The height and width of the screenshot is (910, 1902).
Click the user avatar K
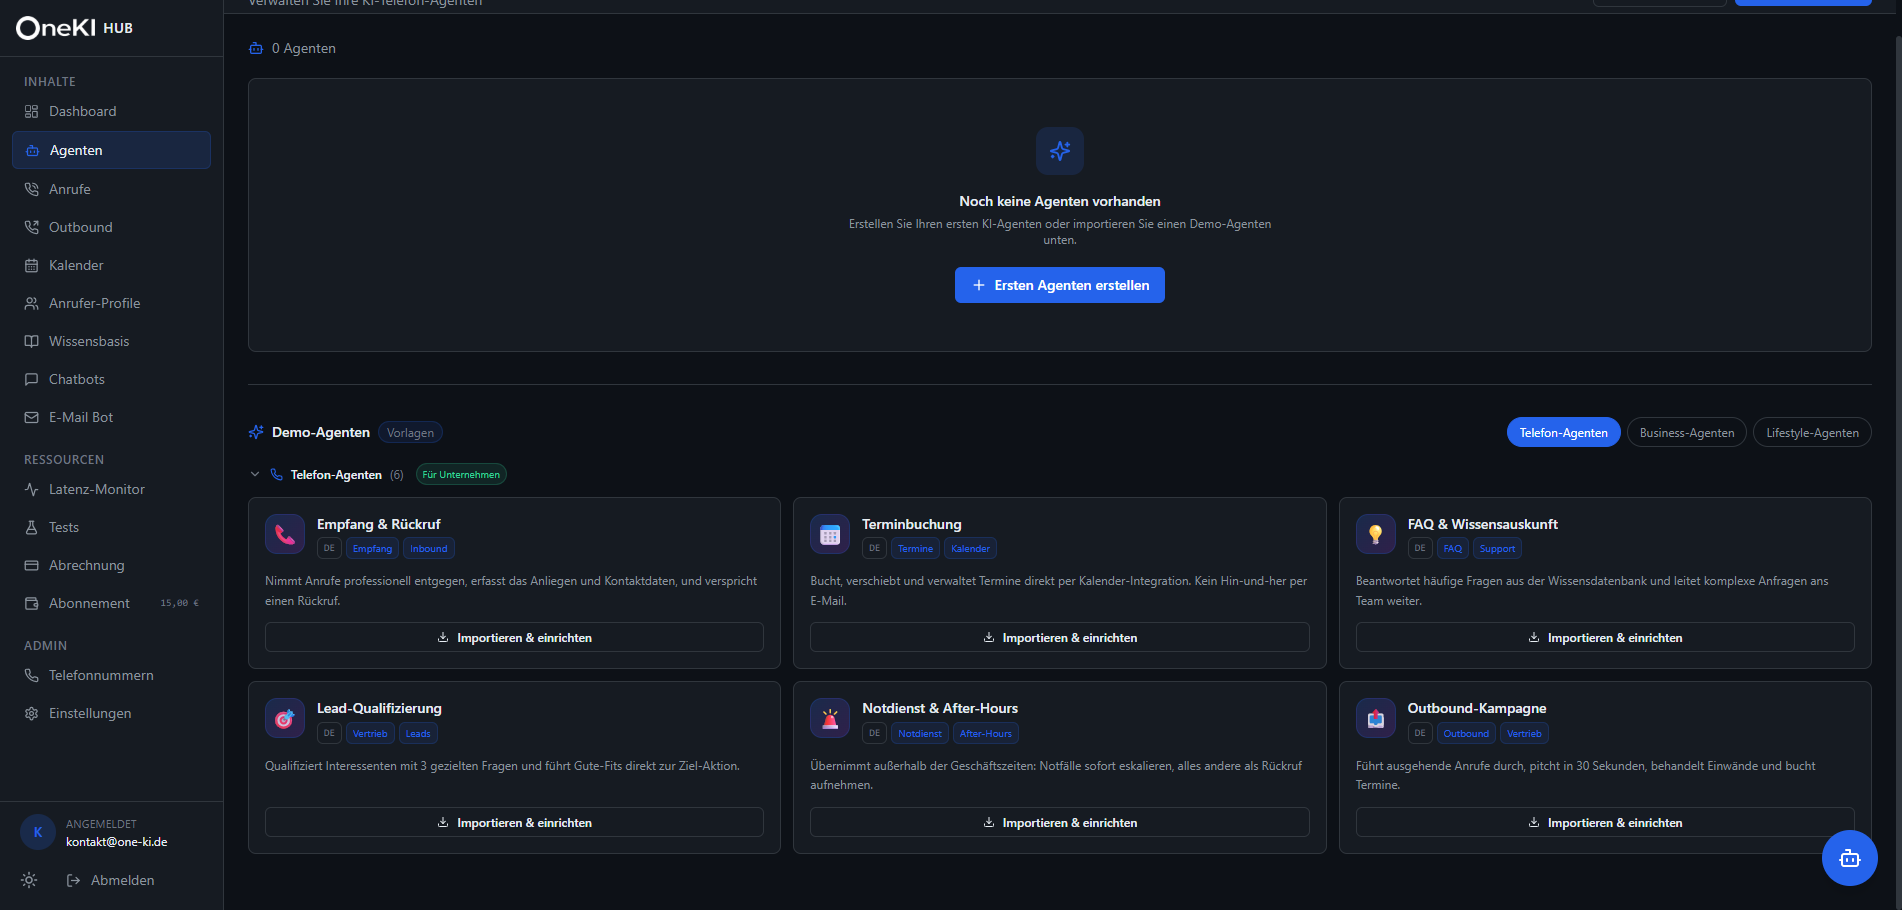point(38,832)
